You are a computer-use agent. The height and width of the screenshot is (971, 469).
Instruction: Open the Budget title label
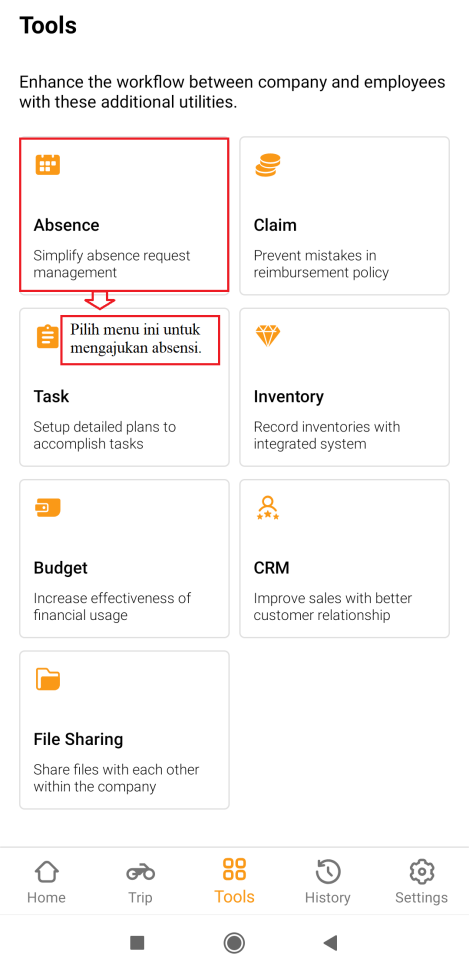61,568
